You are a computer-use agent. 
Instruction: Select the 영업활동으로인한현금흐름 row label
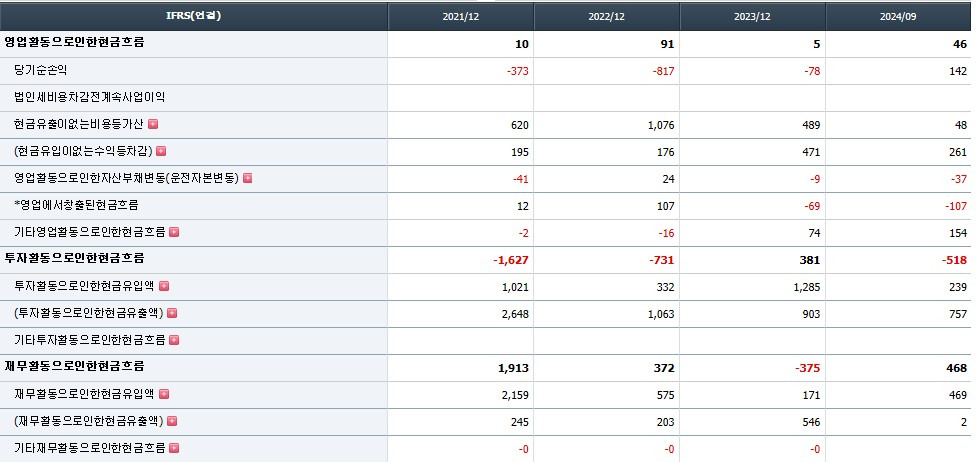74,42
